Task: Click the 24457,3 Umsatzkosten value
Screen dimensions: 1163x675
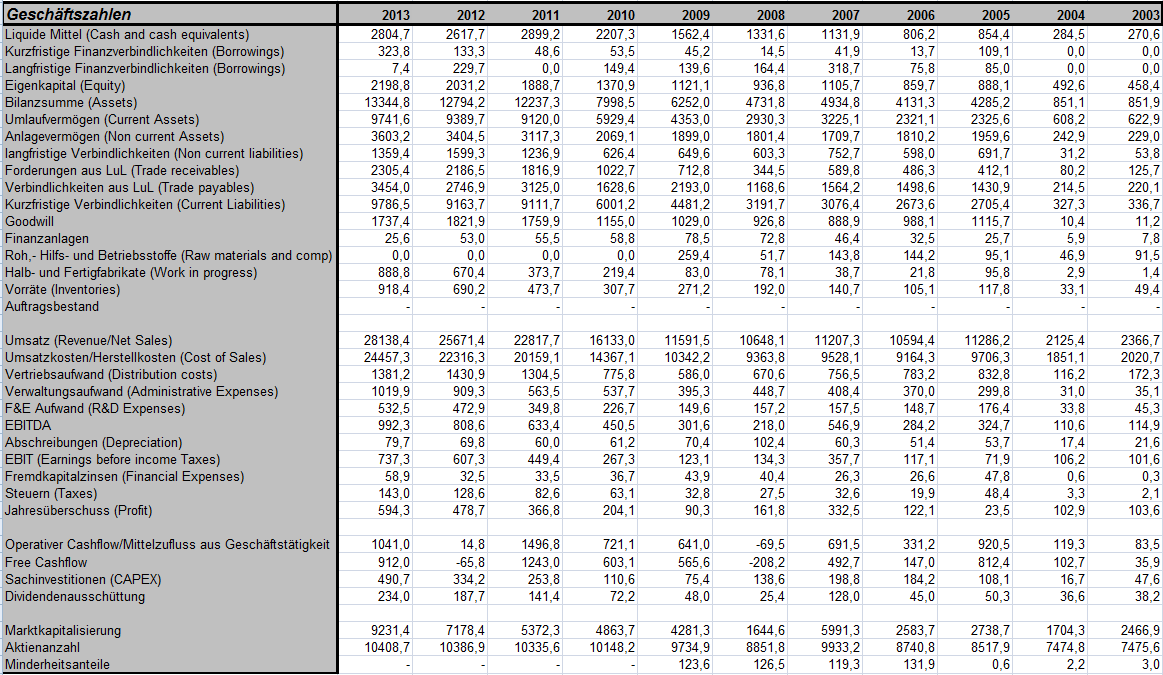Action: 387,358
